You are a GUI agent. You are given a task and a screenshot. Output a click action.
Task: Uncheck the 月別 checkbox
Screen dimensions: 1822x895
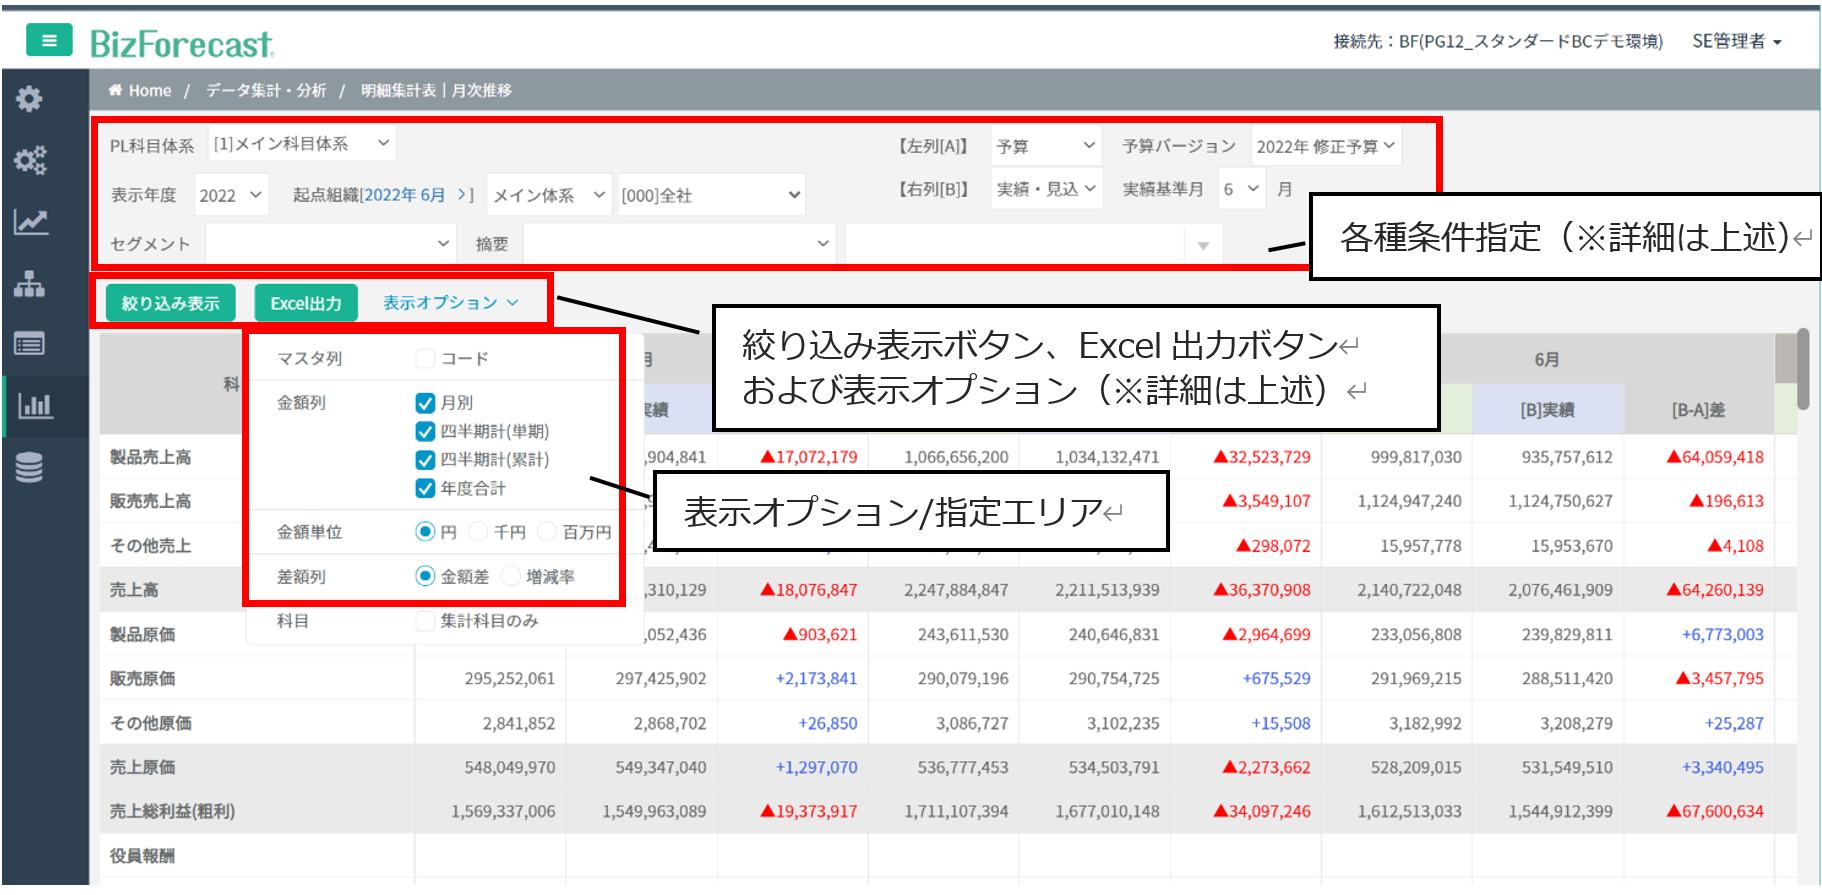coord(425,403)
